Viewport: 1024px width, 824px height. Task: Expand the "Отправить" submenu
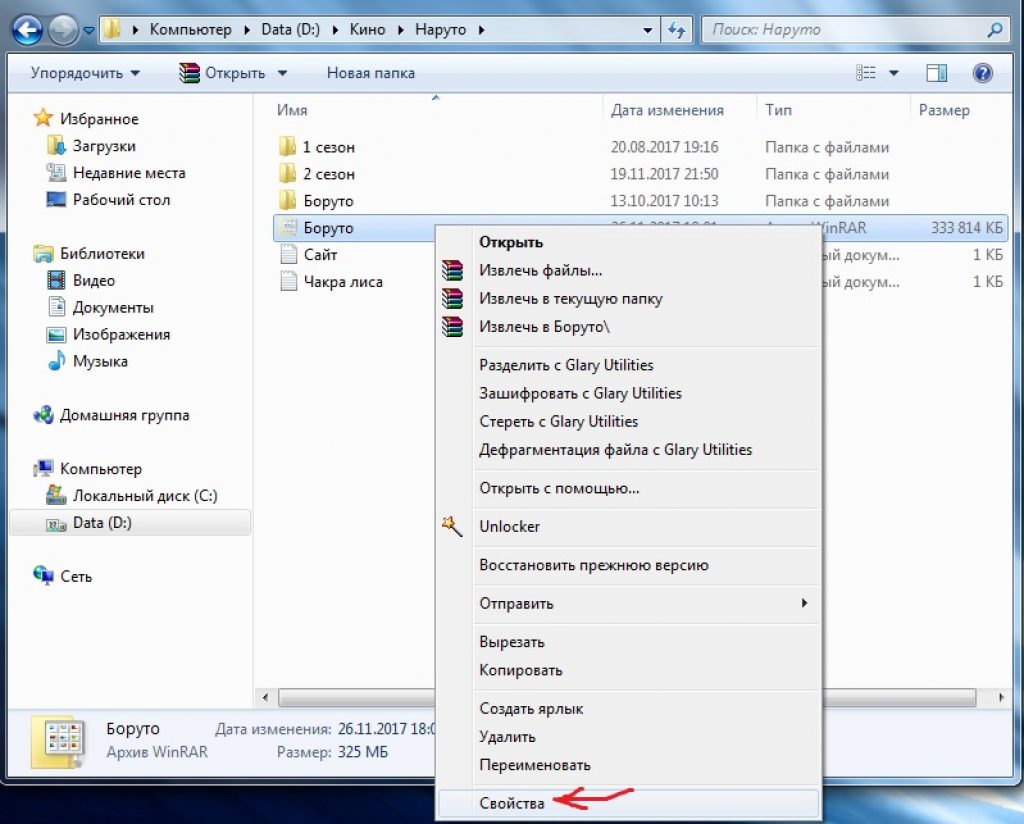tap(628, 603)
